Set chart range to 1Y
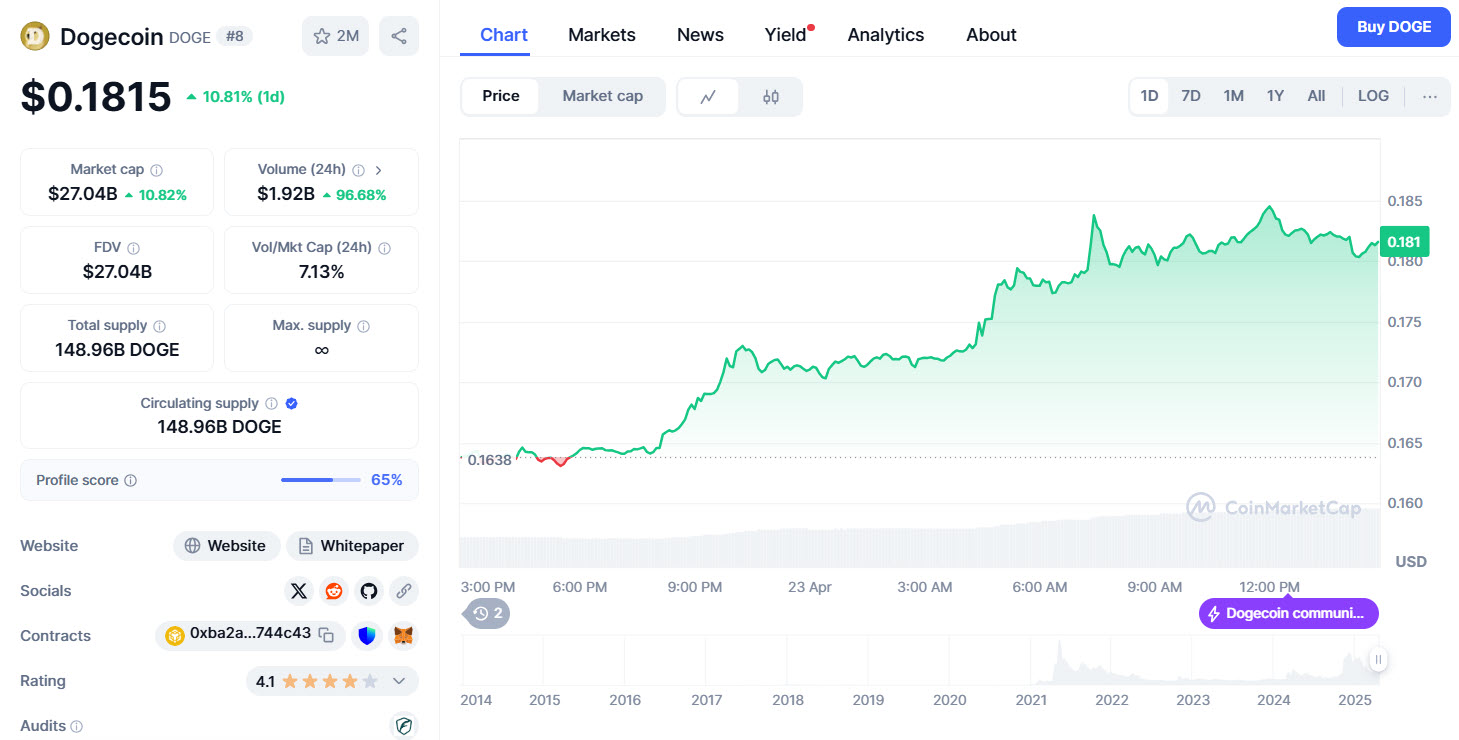The height and width of the screenshot is (740, 1459). tap(1275, 96)
